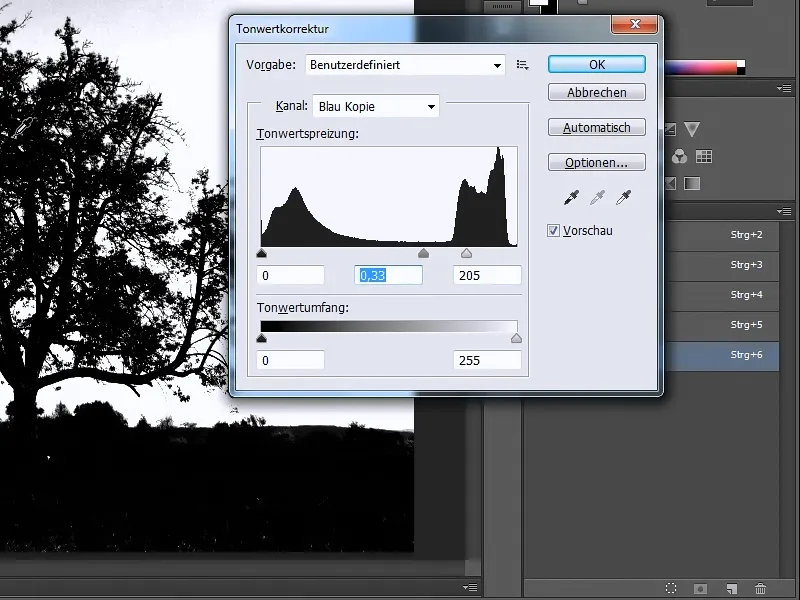Click the Tonwertspreizung histogram
This screenshot has width=800, height=600.
(x=389, y=196)
